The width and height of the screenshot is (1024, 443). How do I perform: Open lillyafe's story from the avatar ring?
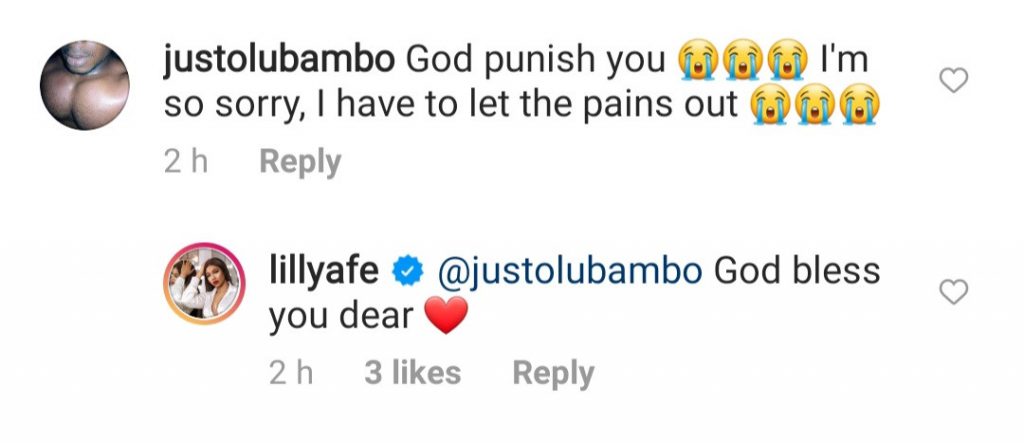[205, 285]
